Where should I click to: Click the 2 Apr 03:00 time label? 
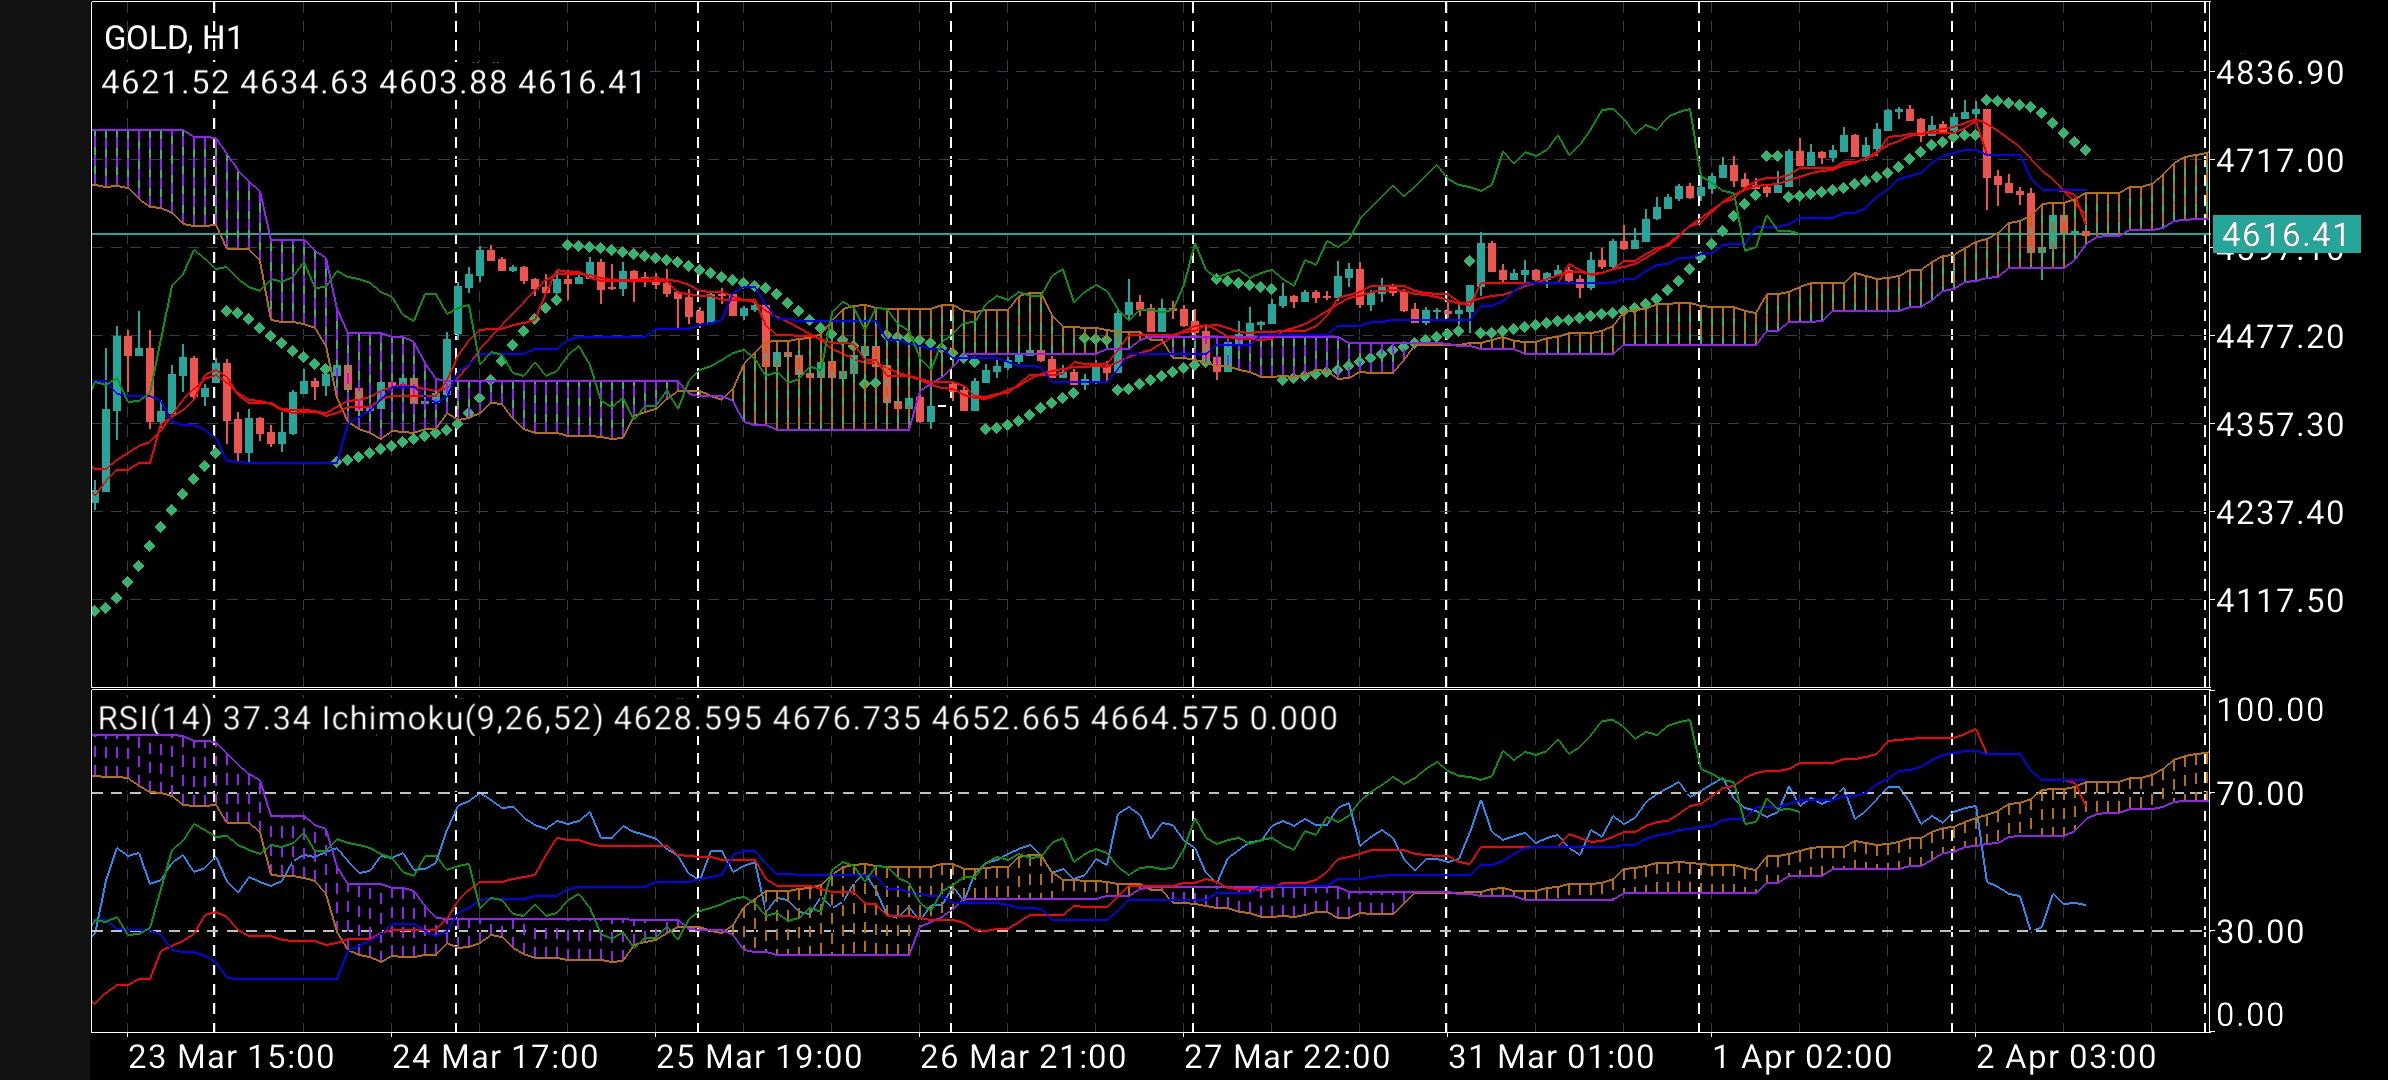[2067, 1057]
